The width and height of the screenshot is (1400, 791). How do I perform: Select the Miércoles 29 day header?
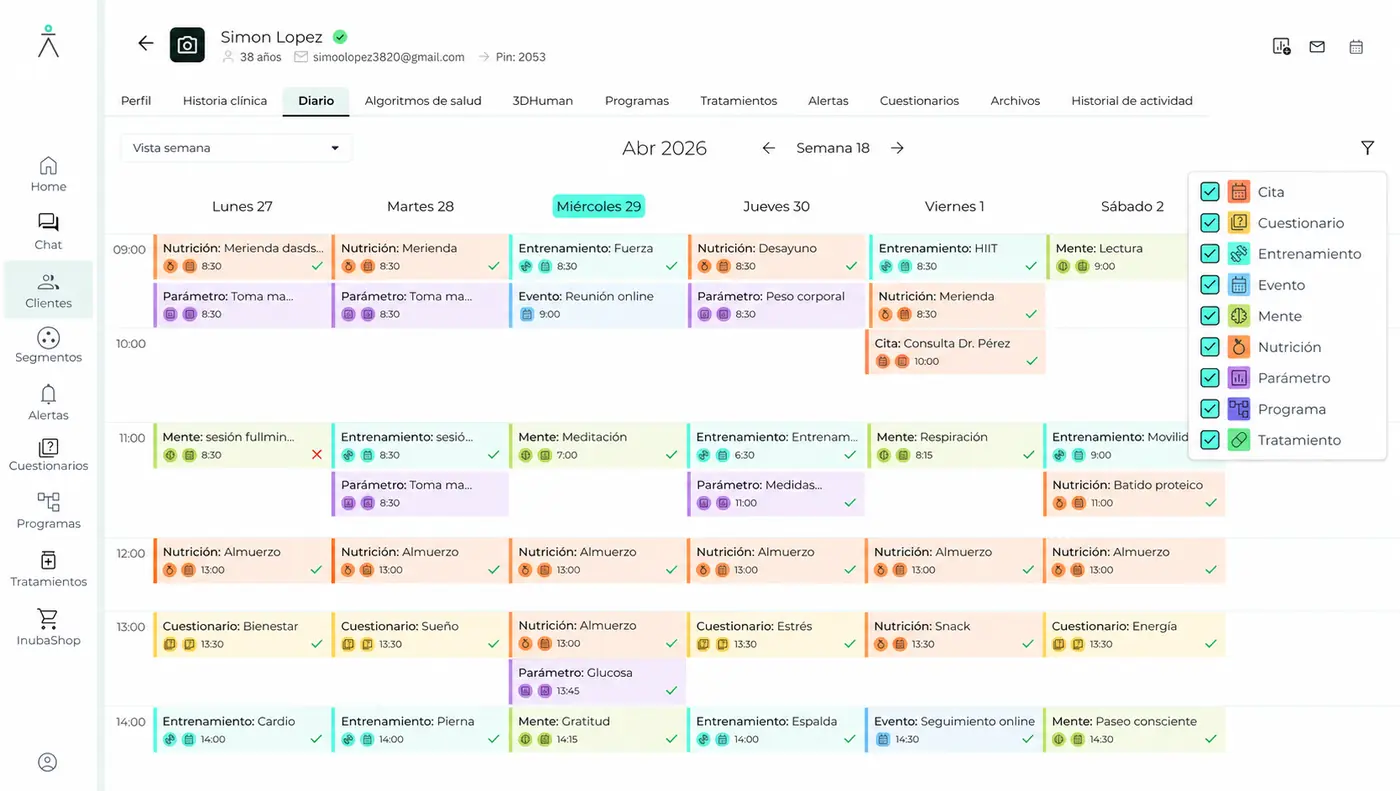pos(599,206)
